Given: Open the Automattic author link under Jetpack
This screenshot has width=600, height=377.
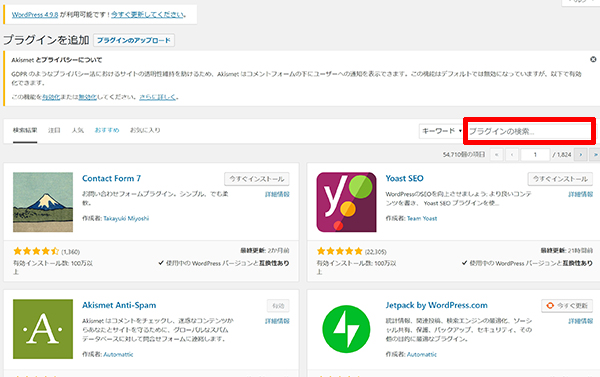Looking at the screenshot, I should click(422, 354).
